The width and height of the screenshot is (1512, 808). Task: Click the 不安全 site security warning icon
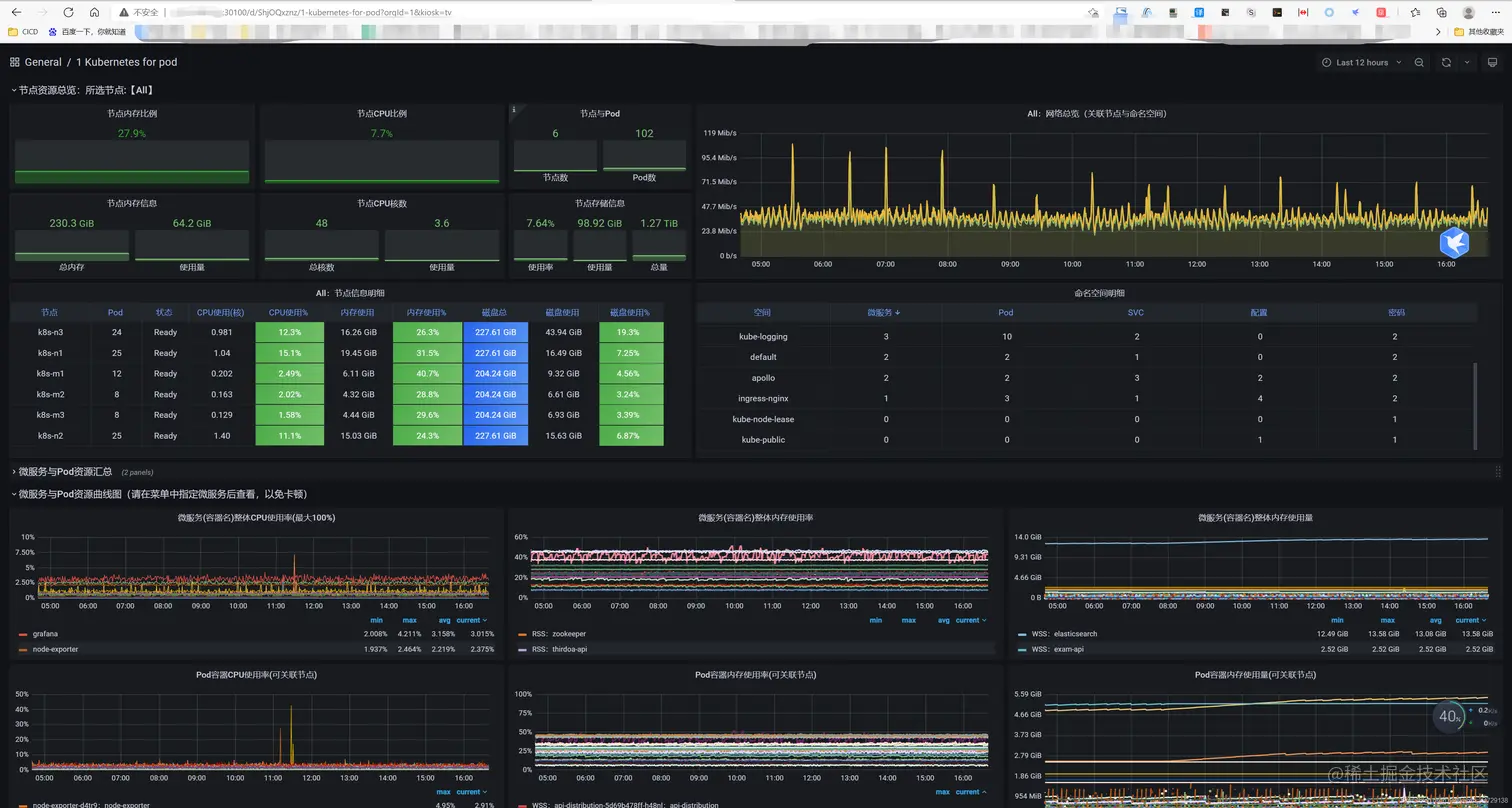(123, 12)
